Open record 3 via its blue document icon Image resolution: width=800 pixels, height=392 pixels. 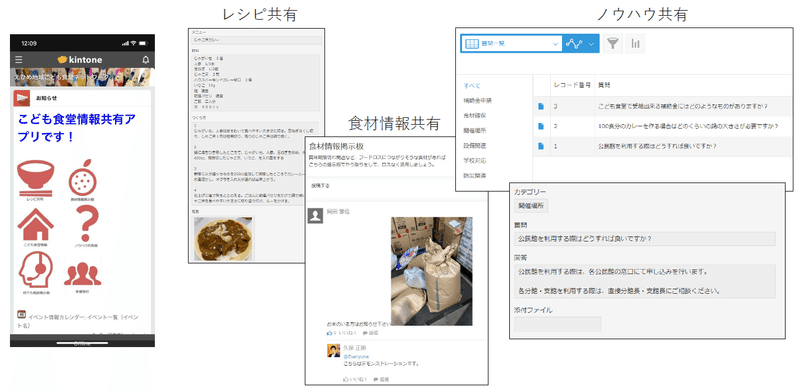(541, 106)
